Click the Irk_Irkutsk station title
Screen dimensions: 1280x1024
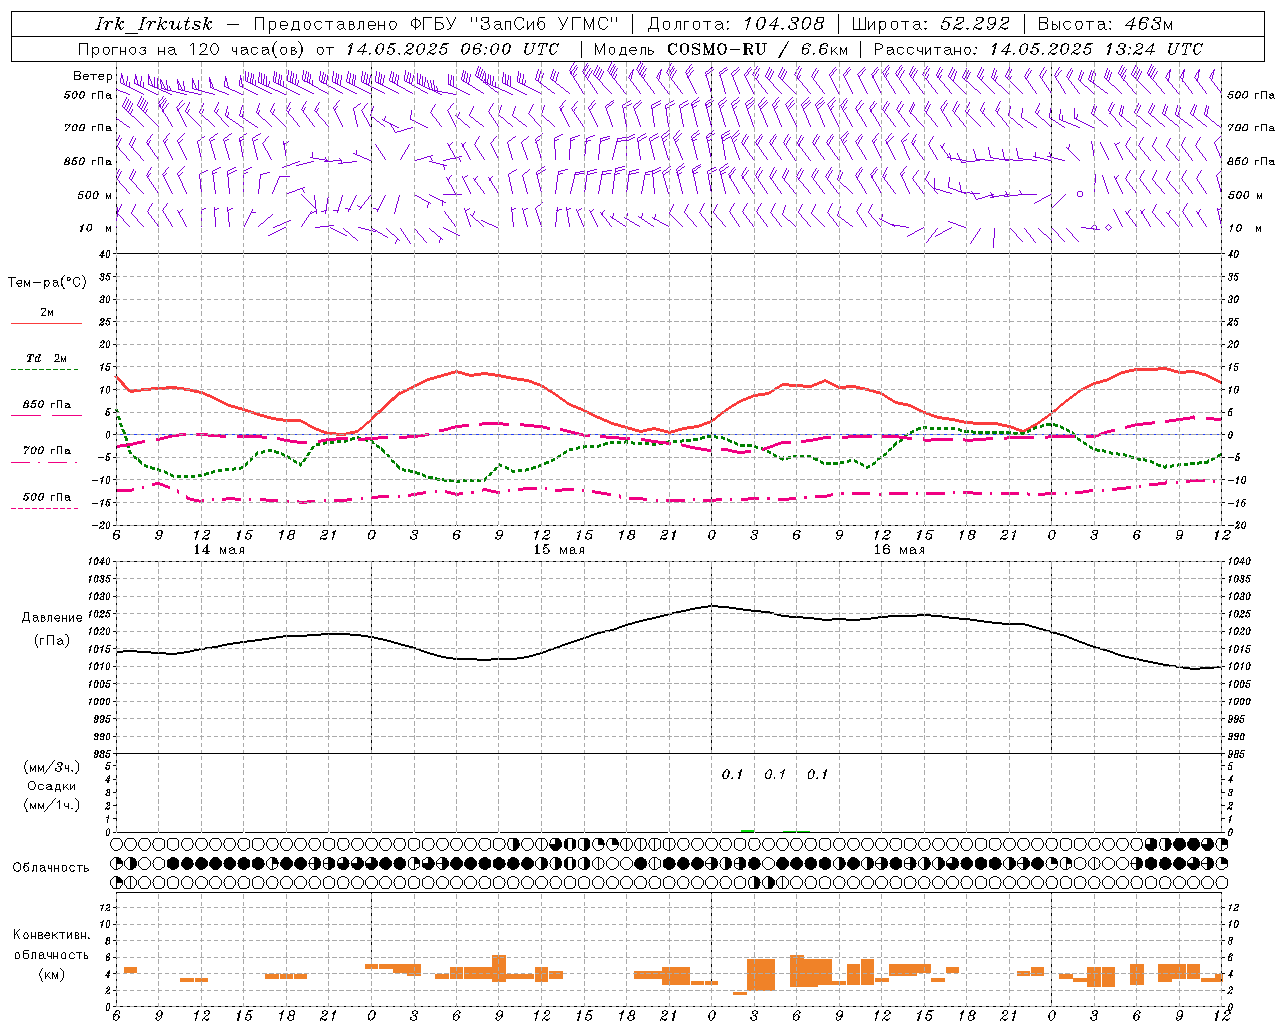click(154, 24)
